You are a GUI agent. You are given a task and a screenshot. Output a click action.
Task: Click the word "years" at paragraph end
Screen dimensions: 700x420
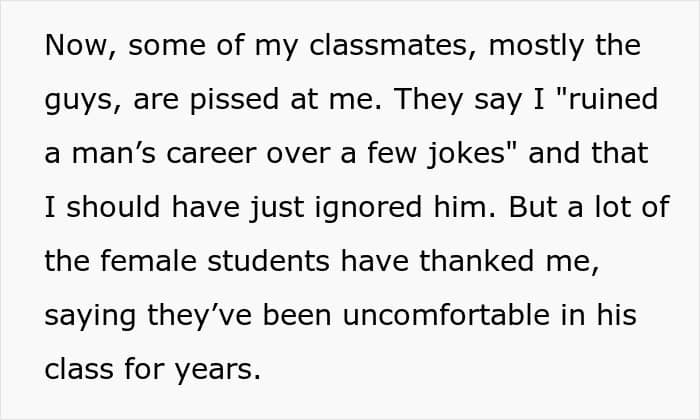coord(217,370)
